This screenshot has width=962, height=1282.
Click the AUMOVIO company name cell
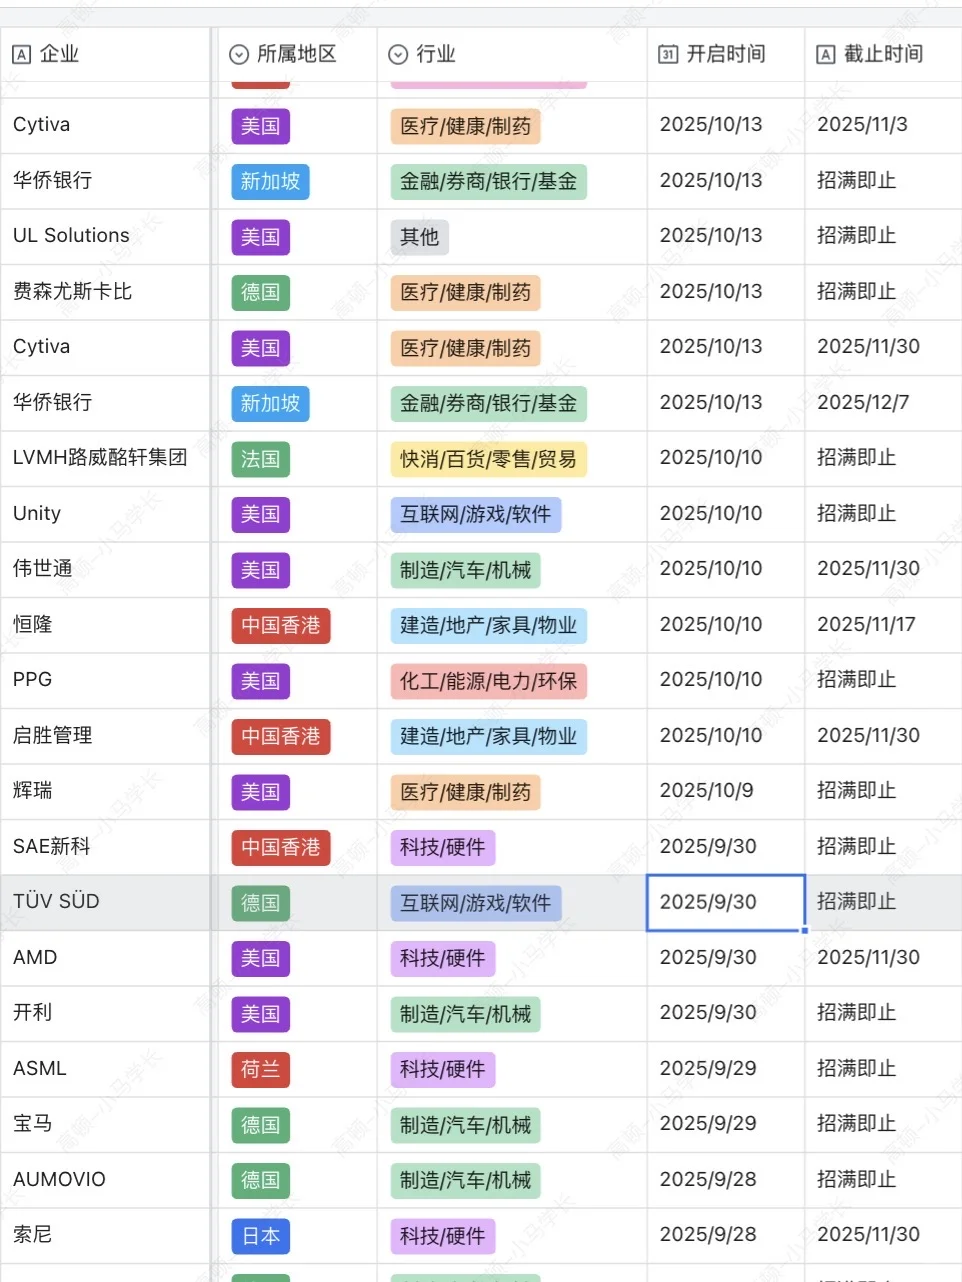tap(105, 1180)
